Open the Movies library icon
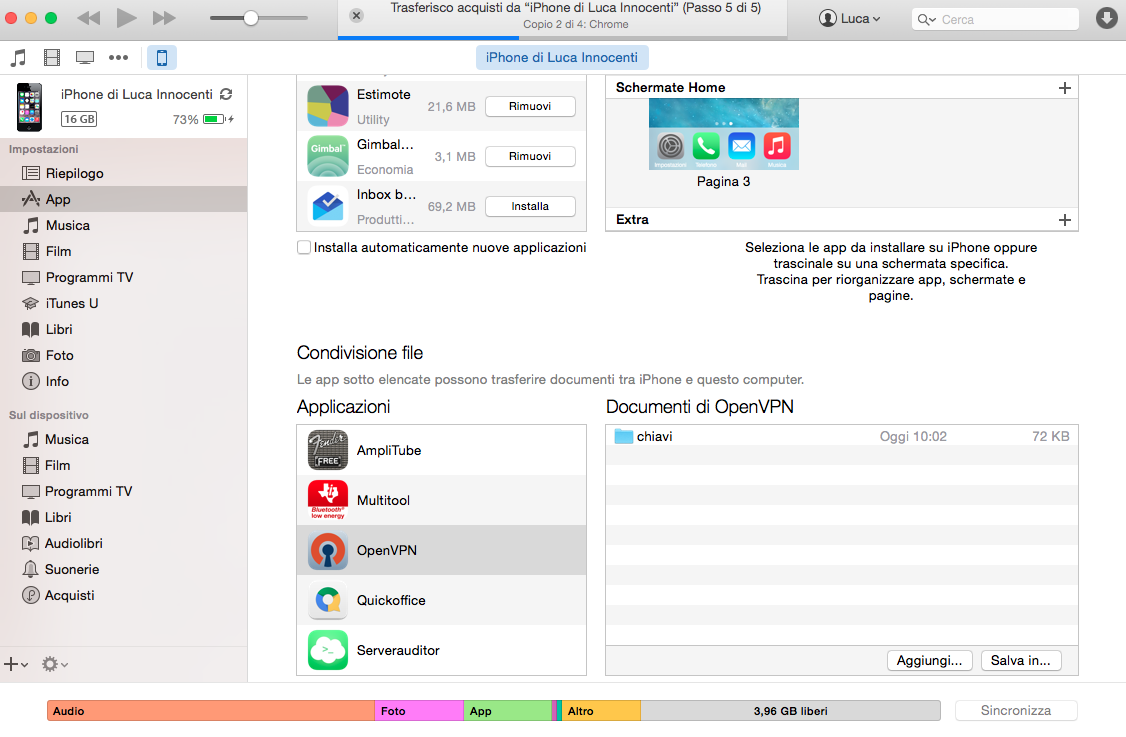 52,57
